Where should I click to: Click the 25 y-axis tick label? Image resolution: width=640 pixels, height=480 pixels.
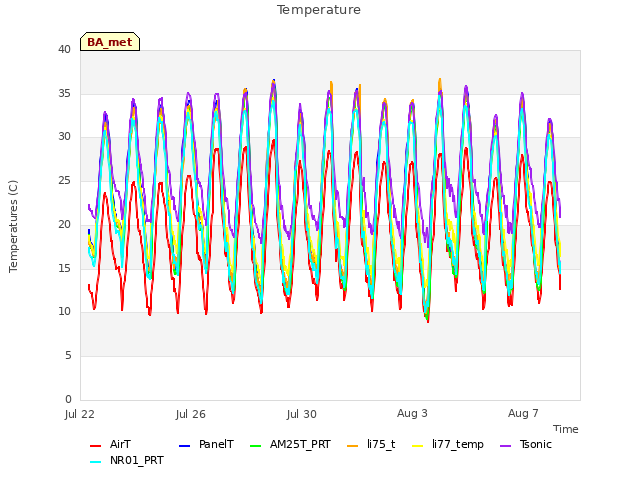coord(64,180)
